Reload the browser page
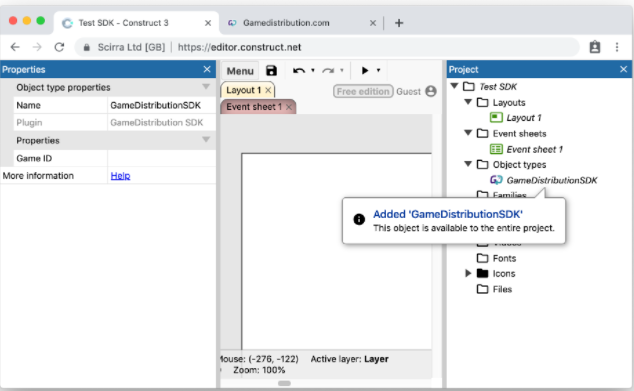 click(59, 47)
